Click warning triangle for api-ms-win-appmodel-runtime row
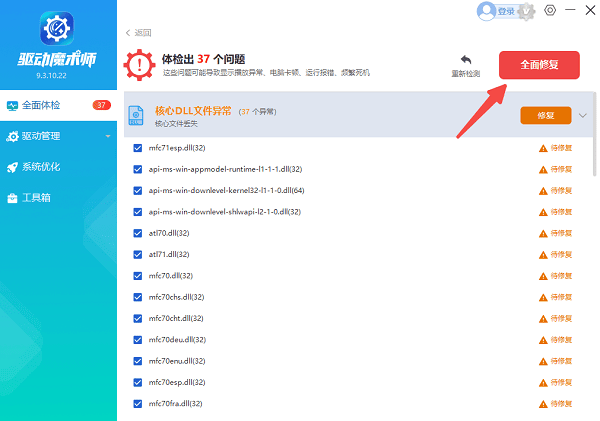Viewport: 600px width, 421px height. 543,170
